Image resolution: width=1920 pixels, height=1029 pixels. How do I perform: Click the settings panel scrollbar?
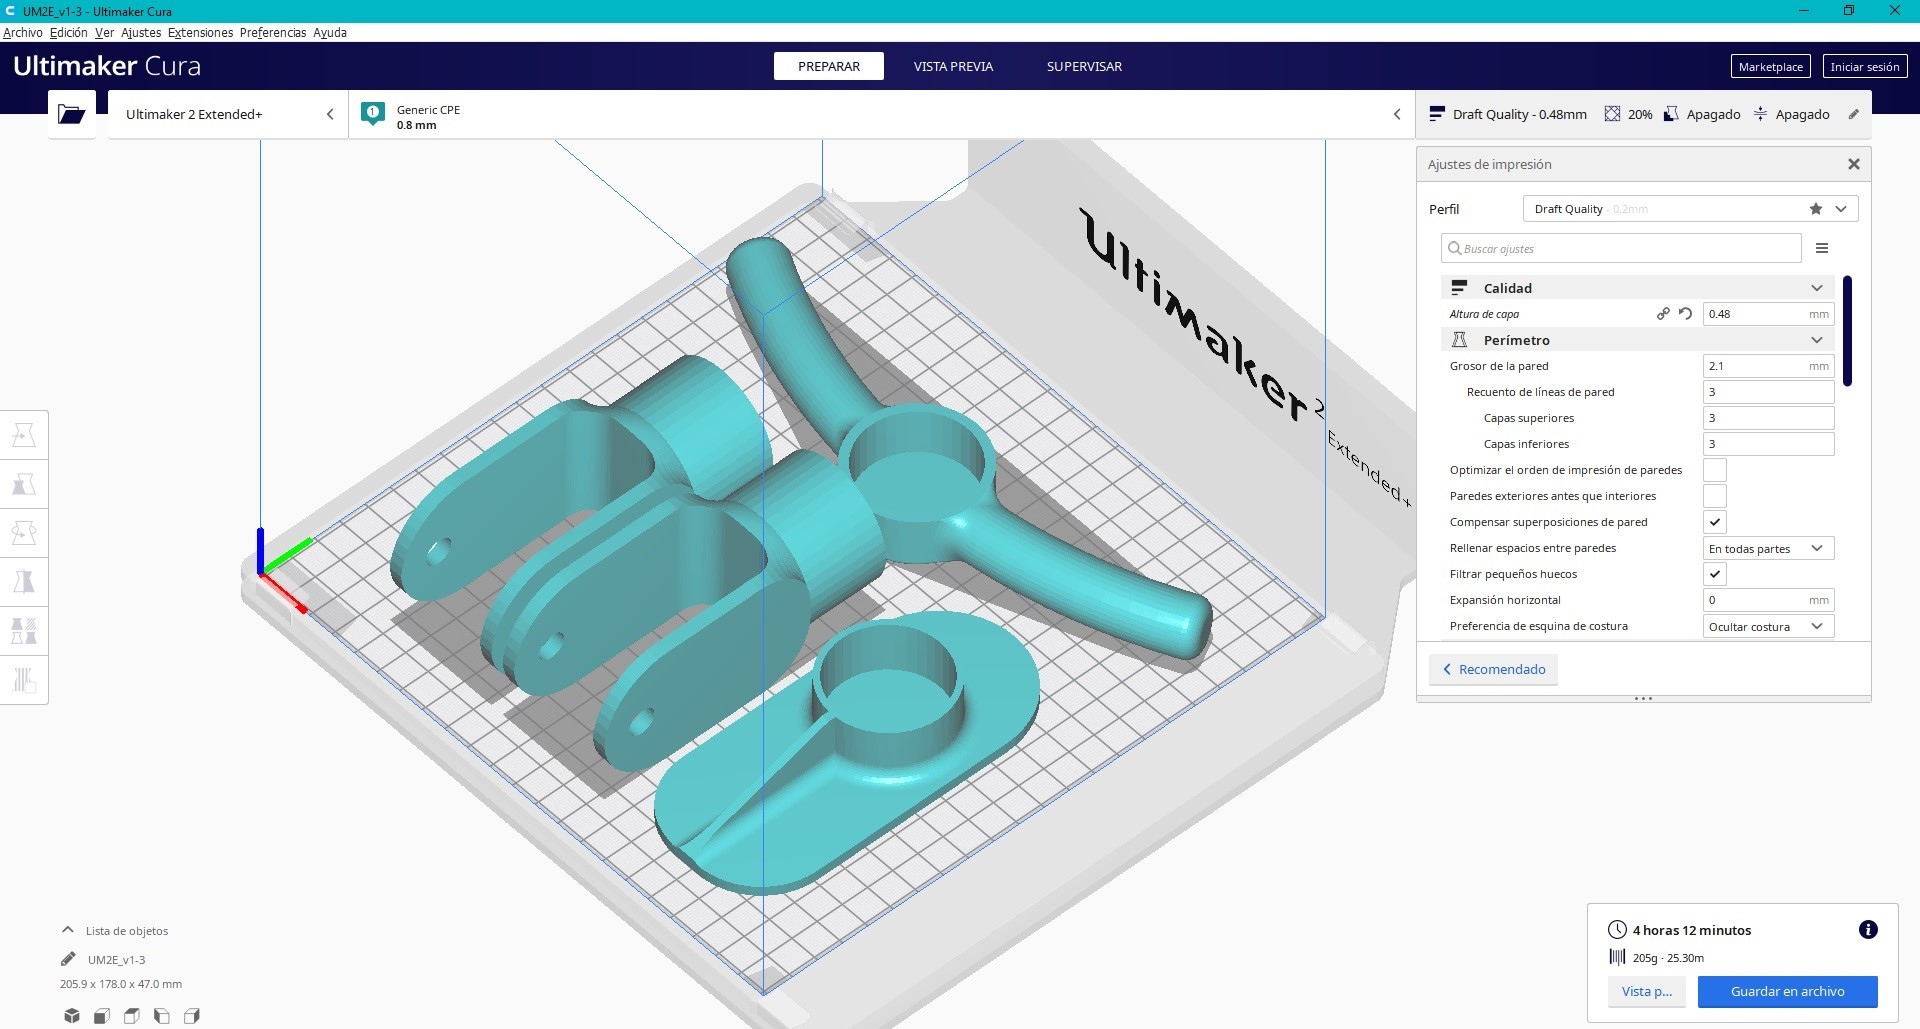(x=1847, y=330)
